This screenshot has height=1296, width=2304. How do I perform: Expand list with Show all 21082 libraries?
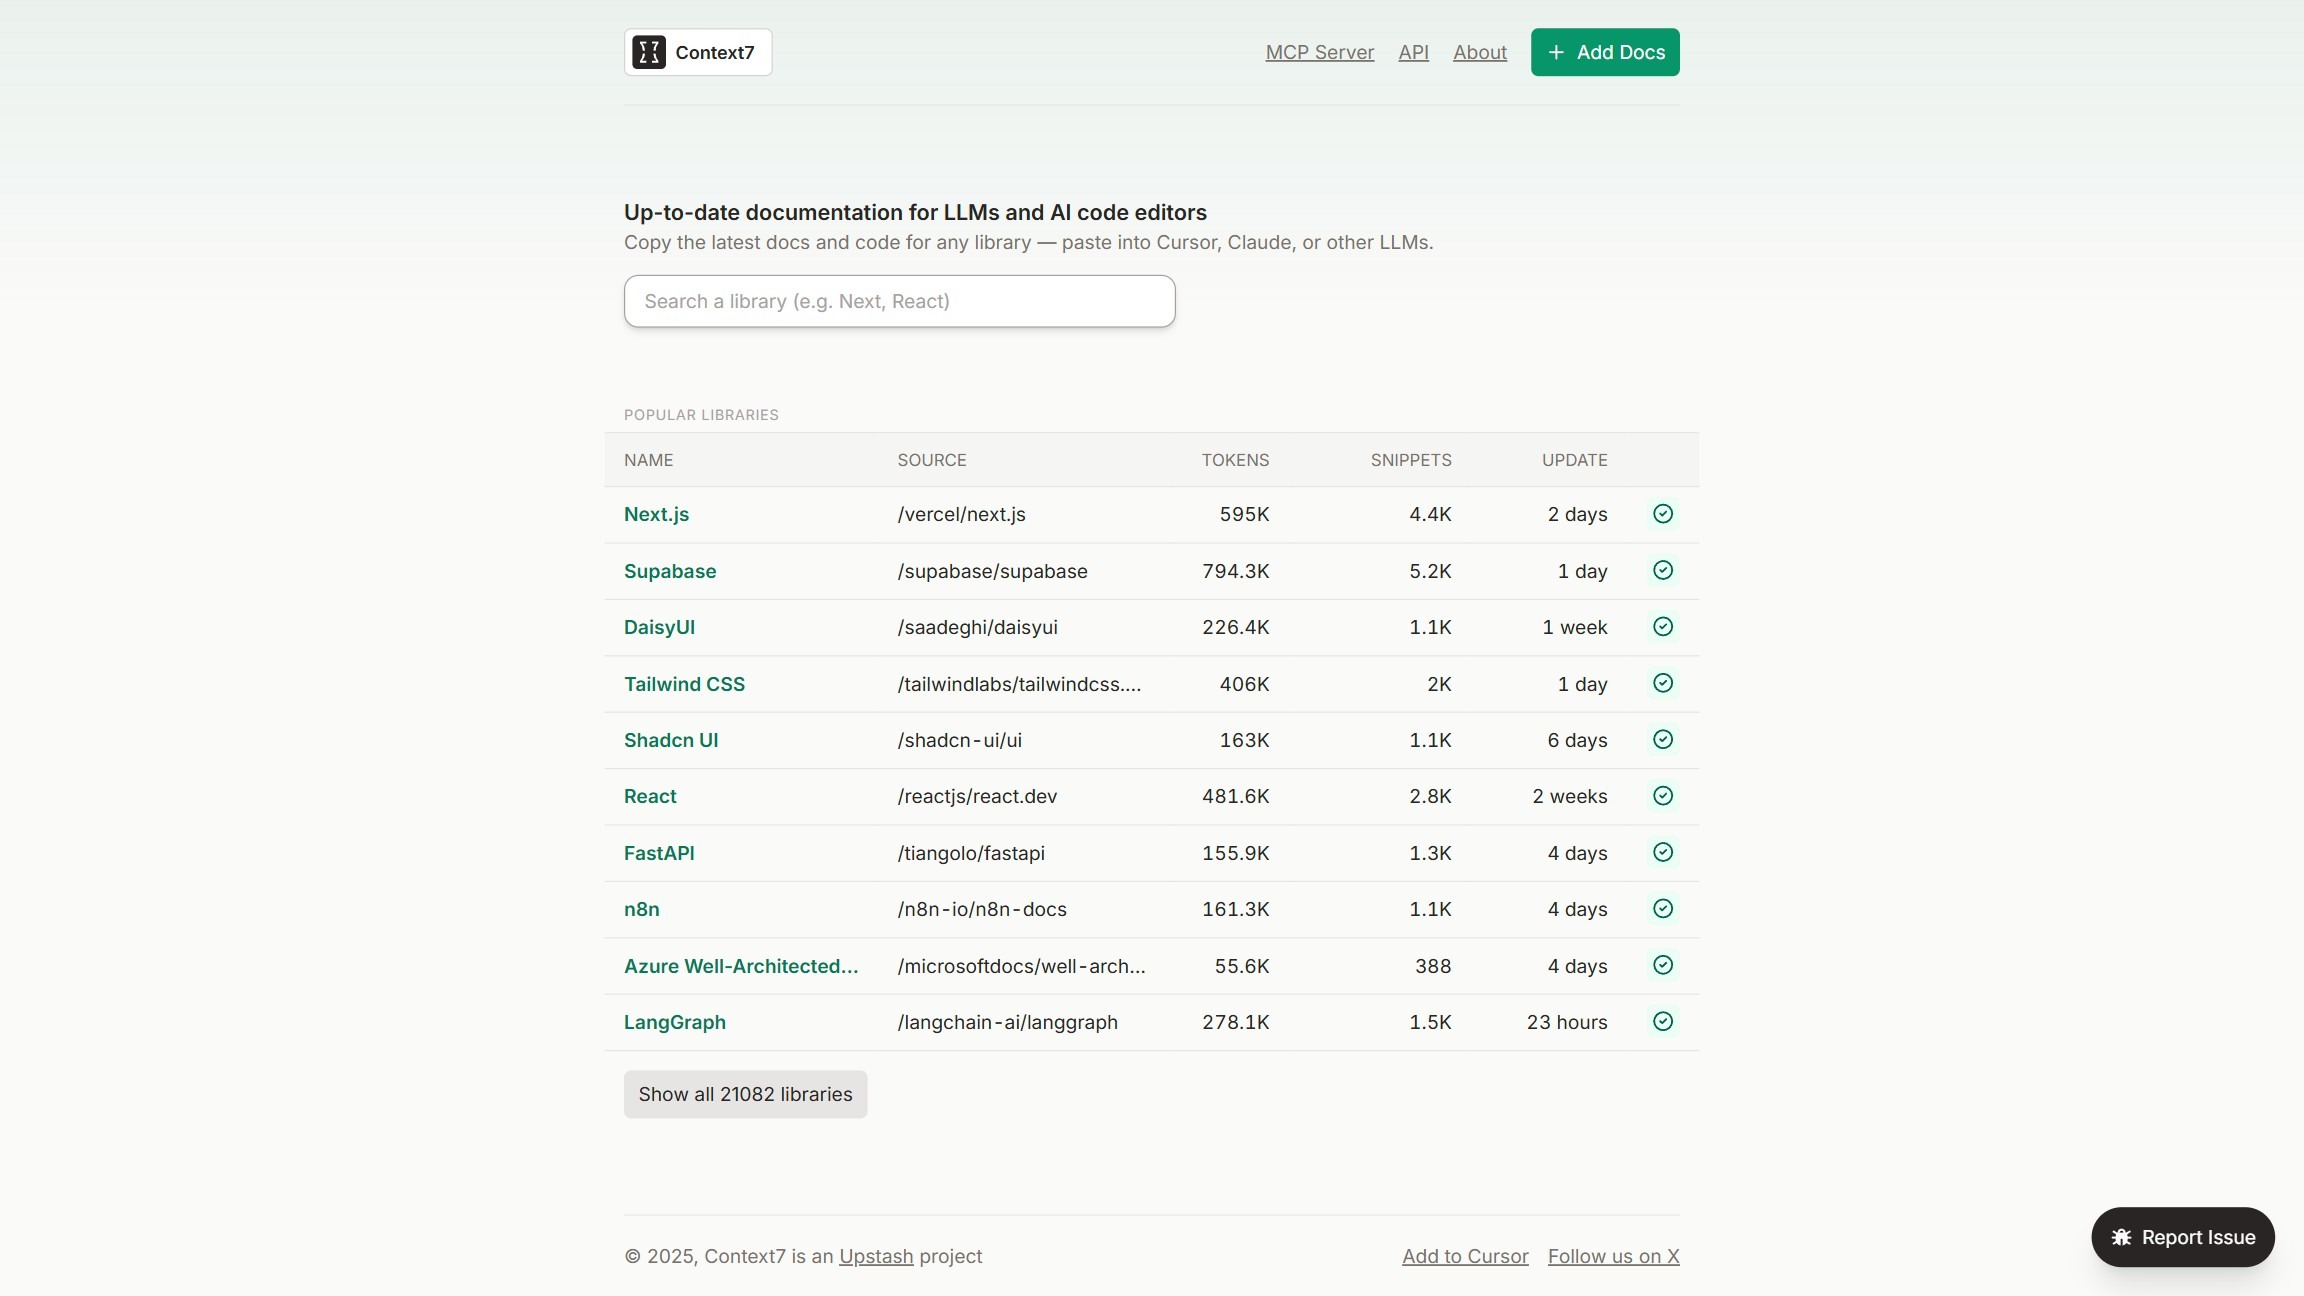(x=745, y=1094)
